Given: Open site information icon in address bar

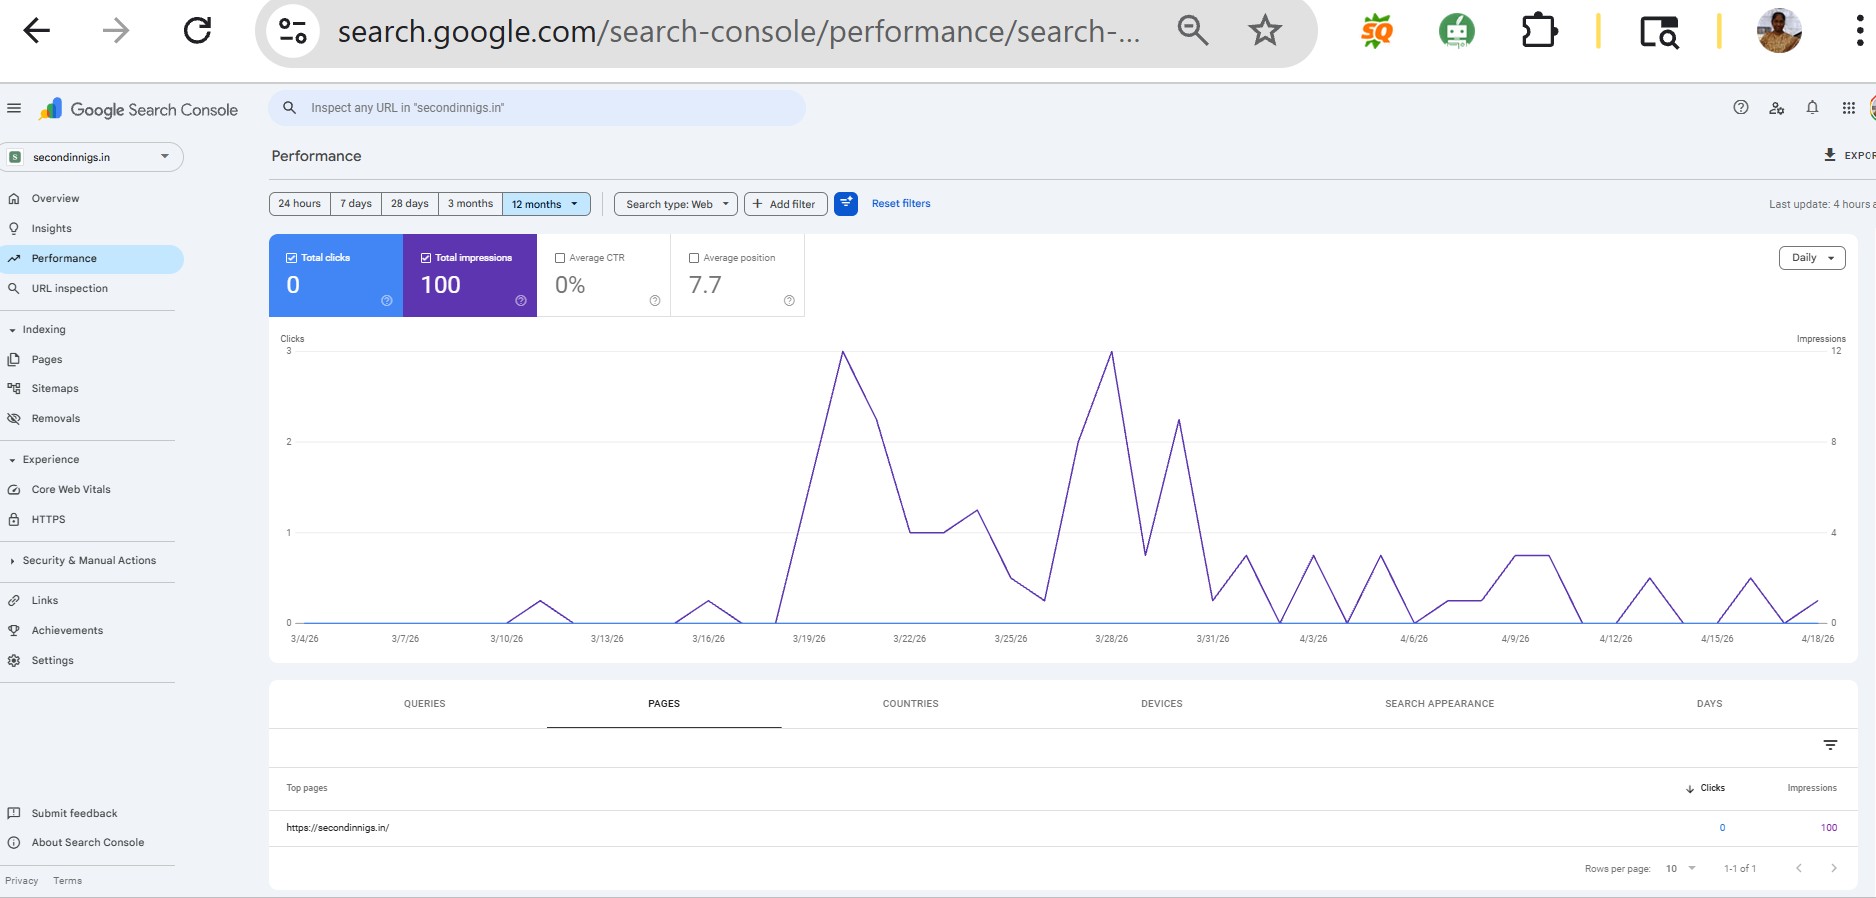Looking at the screenshot, I should point(293,31).
